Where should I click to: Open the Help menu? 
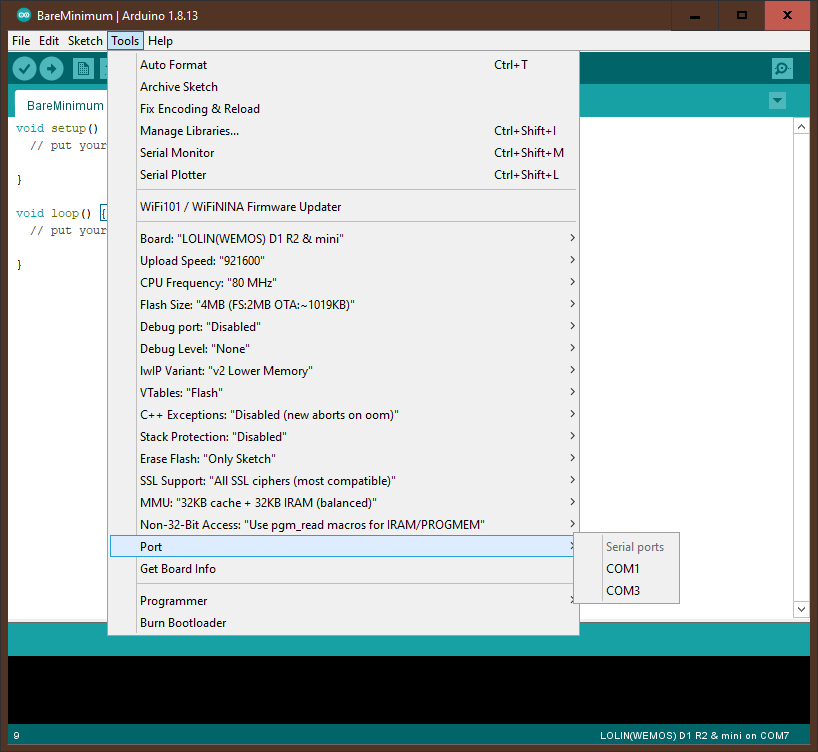pyautogui.click(x=160, y=41)
